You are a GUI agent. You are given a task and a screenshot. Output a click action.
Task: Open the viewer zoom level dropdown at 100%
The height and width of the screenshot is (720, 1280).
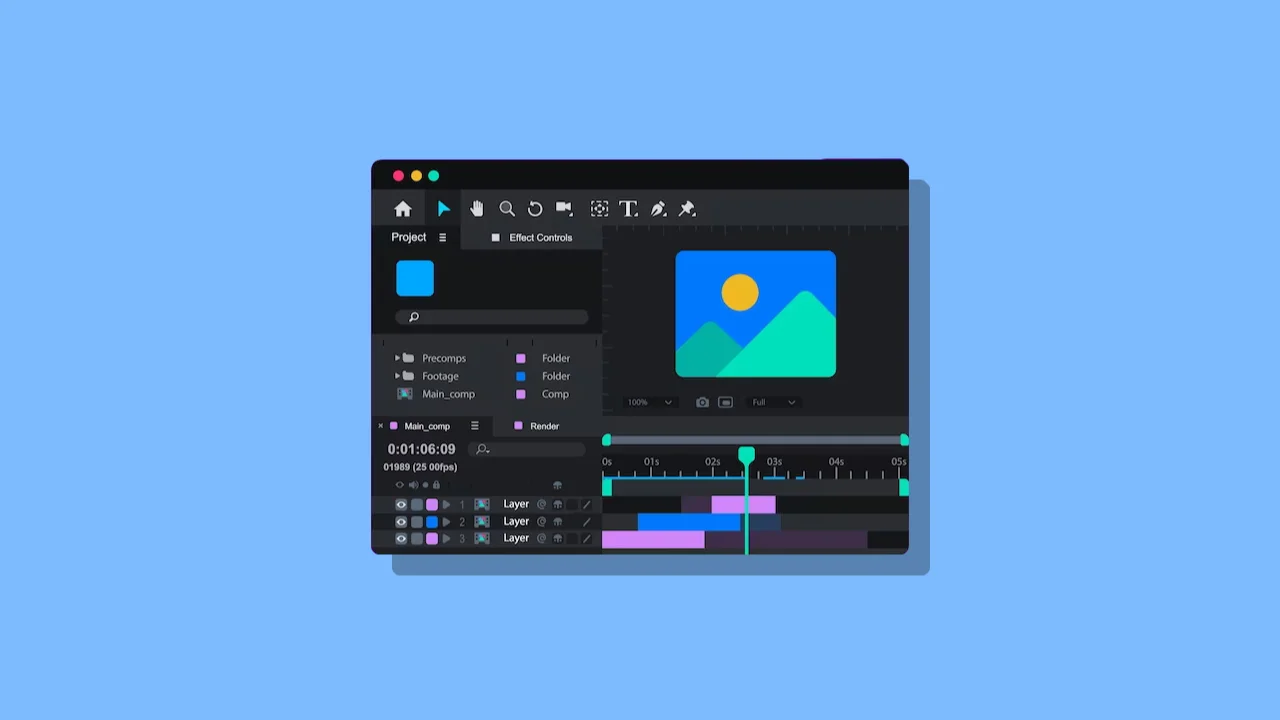(x=650, y=402)
